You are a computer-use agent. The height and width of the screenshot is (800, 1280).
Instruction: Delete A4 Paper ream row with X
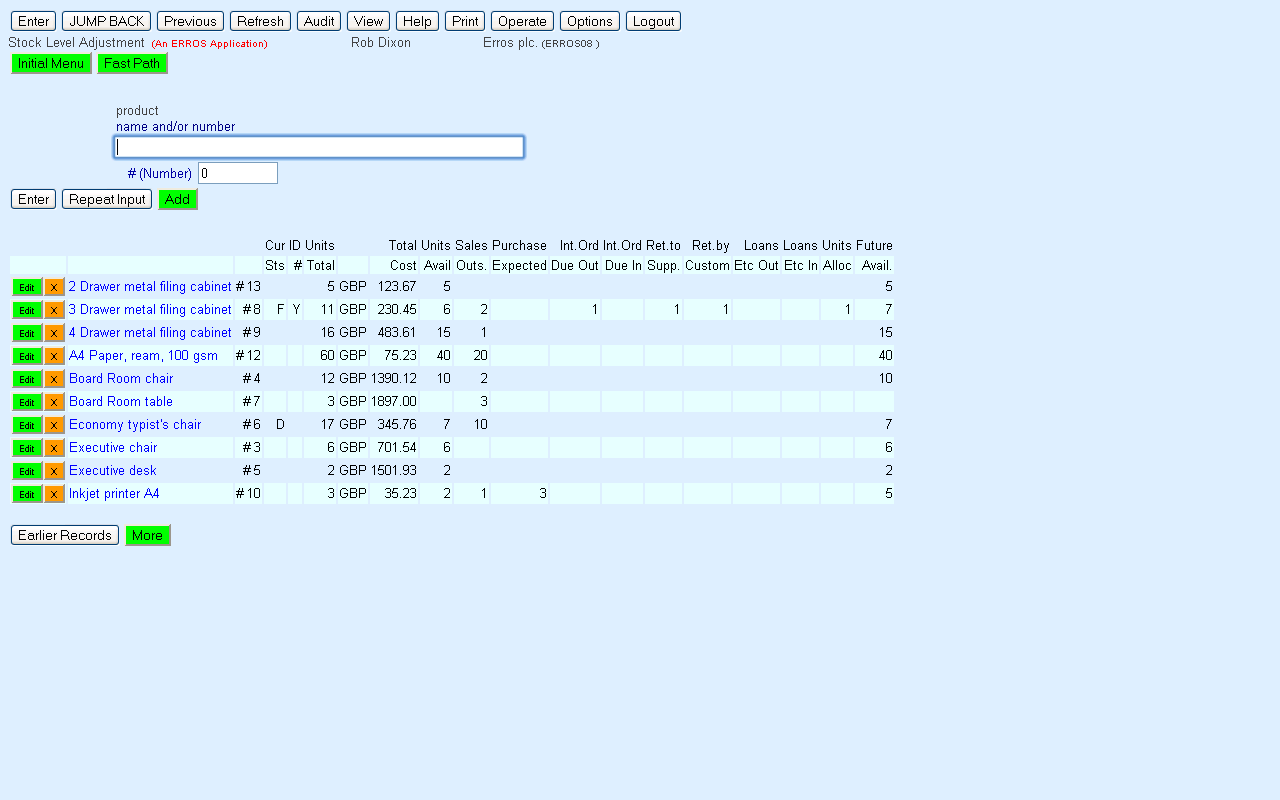coord(54,356)
